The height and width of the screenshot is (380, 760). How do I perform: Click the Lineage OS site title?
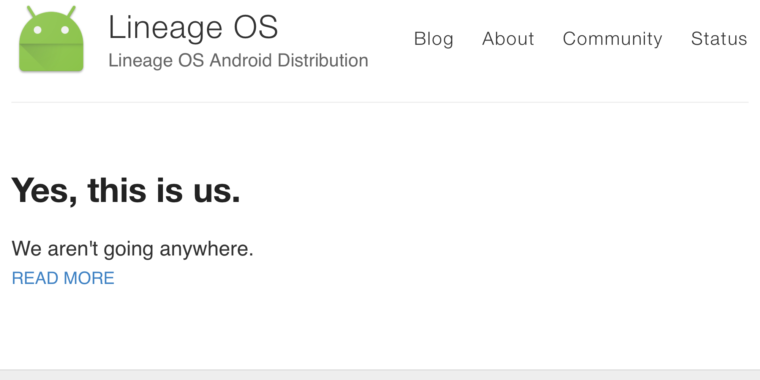(193, 27)
